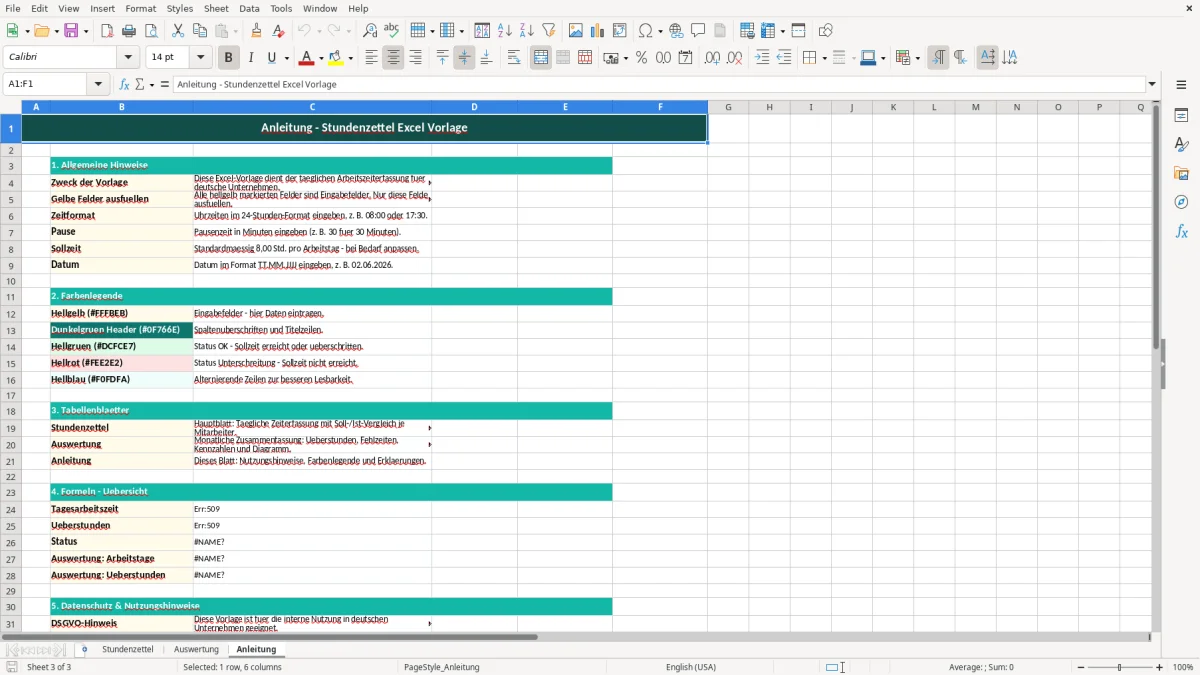Select column D header
Screen dimensions: 1200x675
474,107
